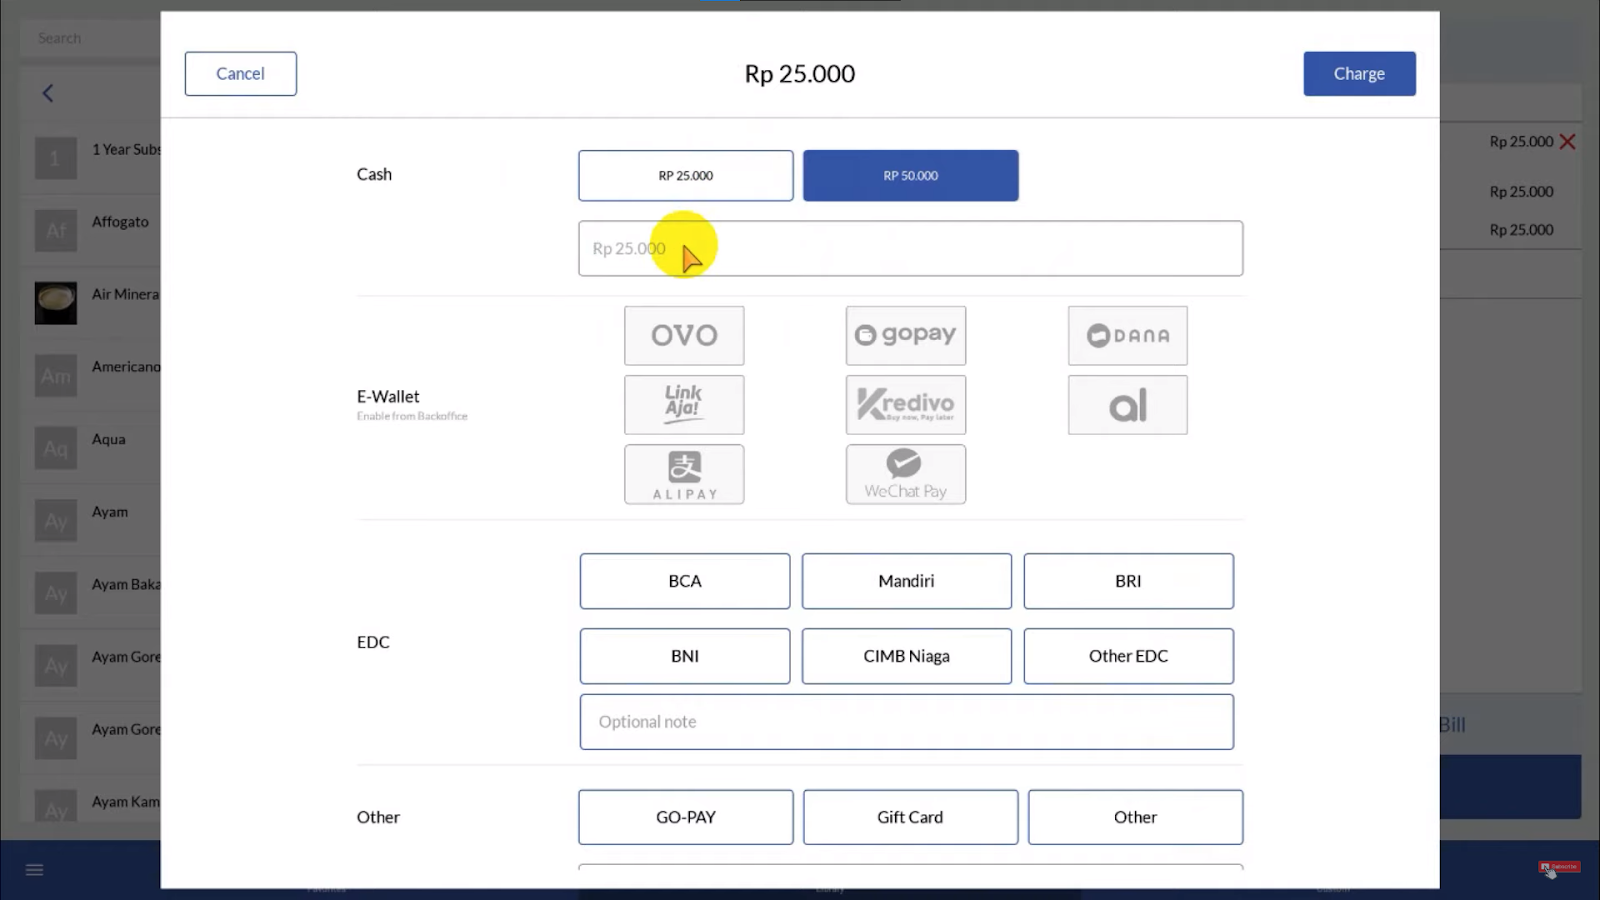The height and width of the screenshot is (900, 1600).
Task: Open the hamburger menu at bottom left
Action: pos(35,870)
